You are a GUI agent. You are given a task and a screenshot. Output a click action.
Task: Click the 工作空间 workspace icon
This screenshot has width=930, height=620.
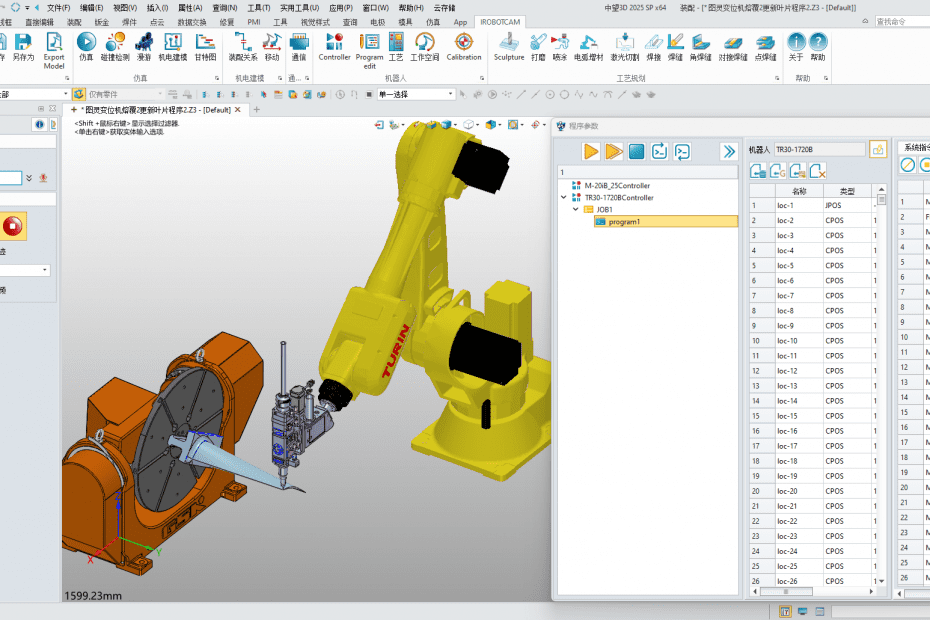click(x=425, y=46)
